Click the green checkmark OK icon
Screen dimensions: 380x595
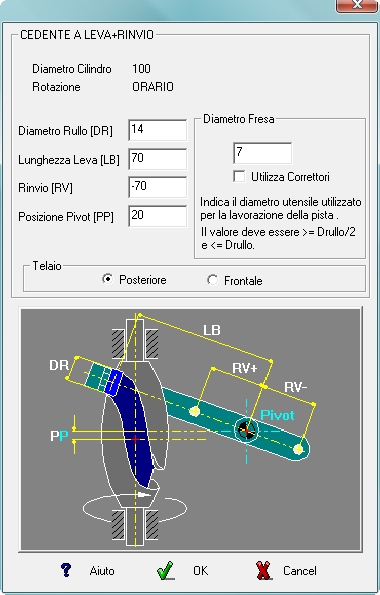[x=166, y=570]
